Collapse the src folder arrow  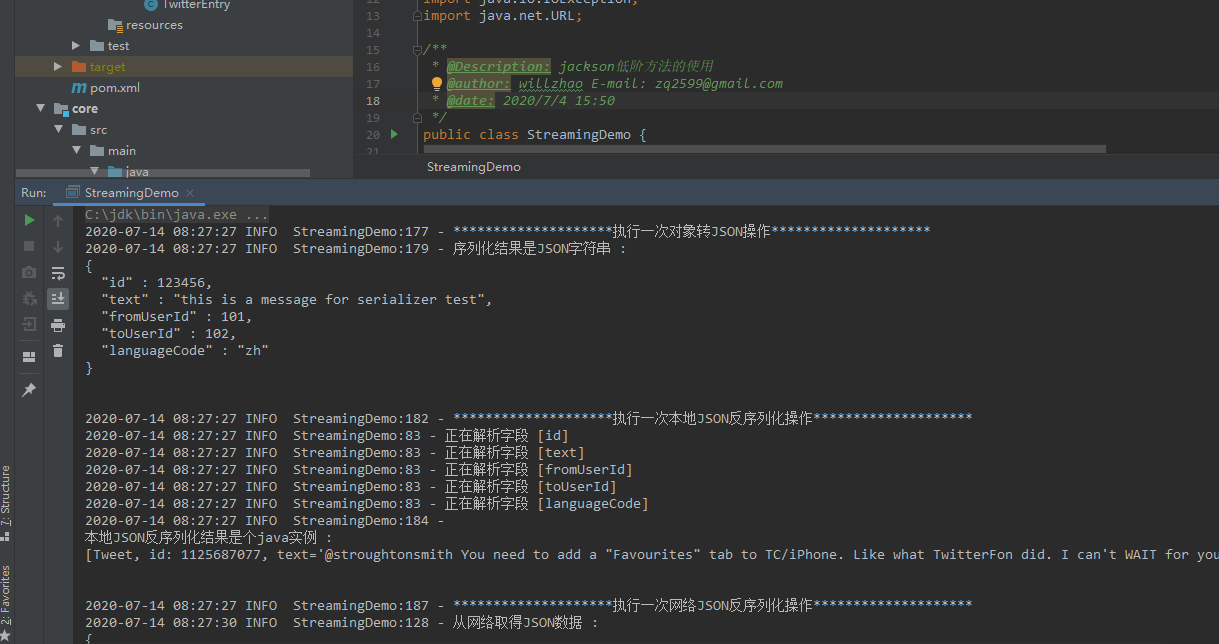point(58,130)
